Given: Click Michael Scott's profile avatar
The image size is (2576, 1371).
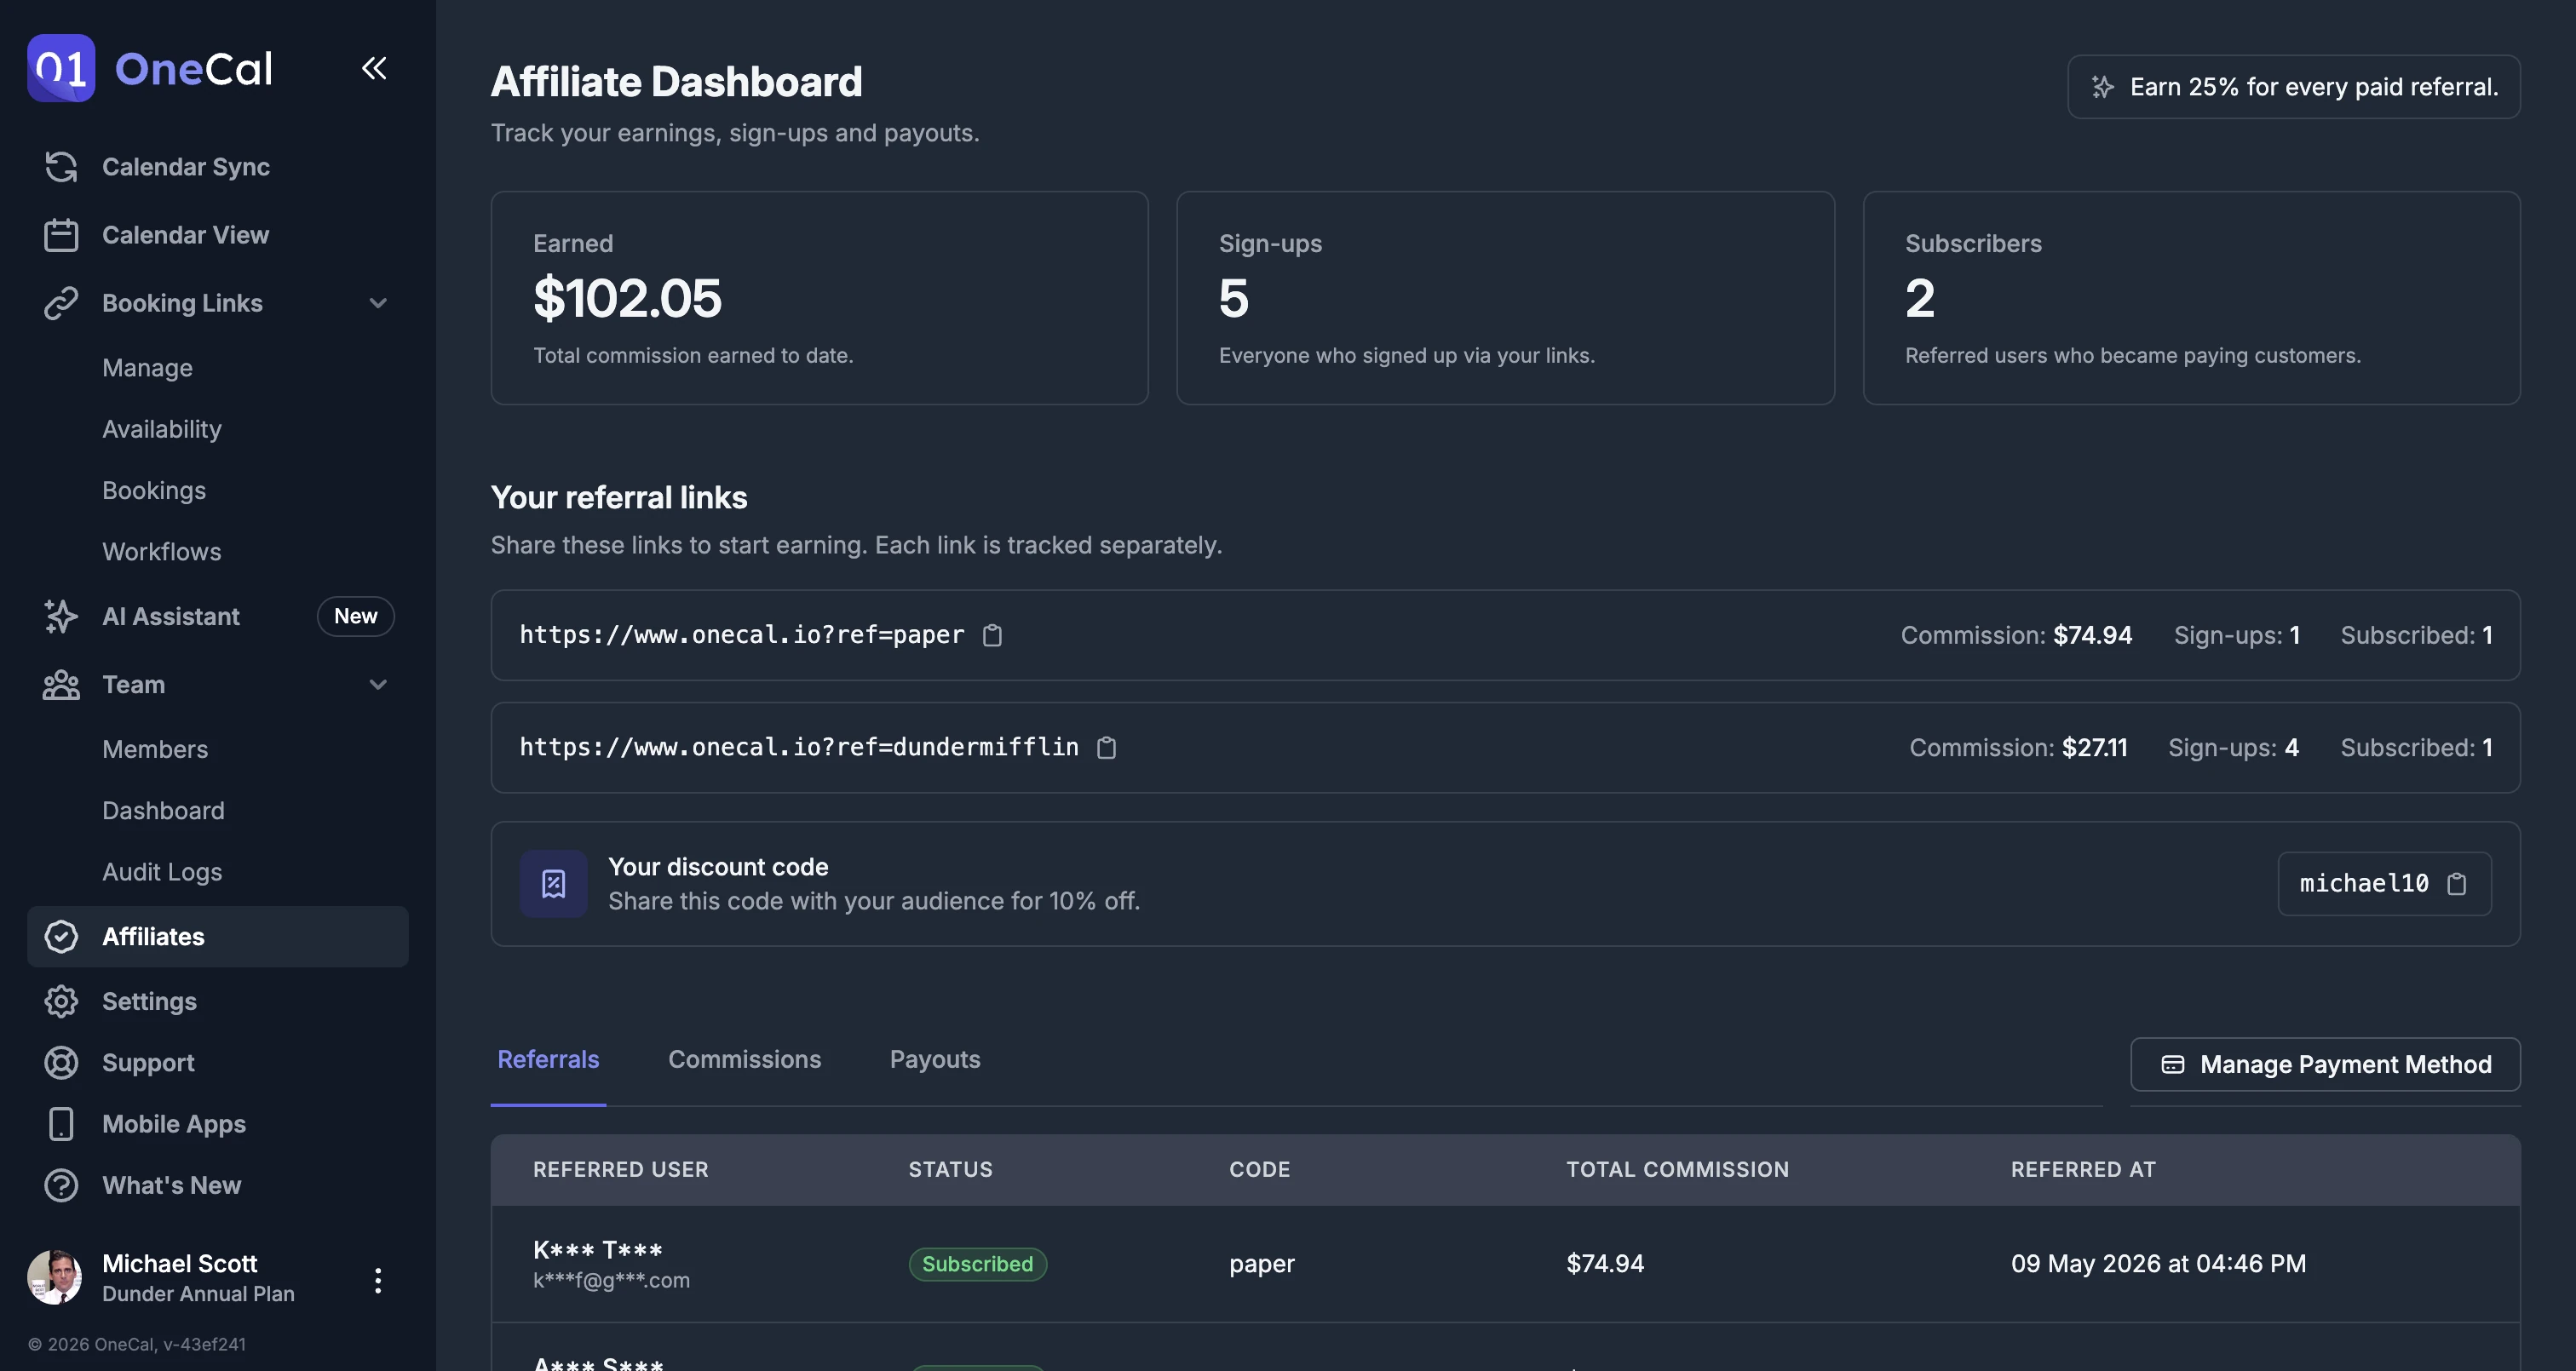Looking at the screenshot, I should click(55, 1277).
